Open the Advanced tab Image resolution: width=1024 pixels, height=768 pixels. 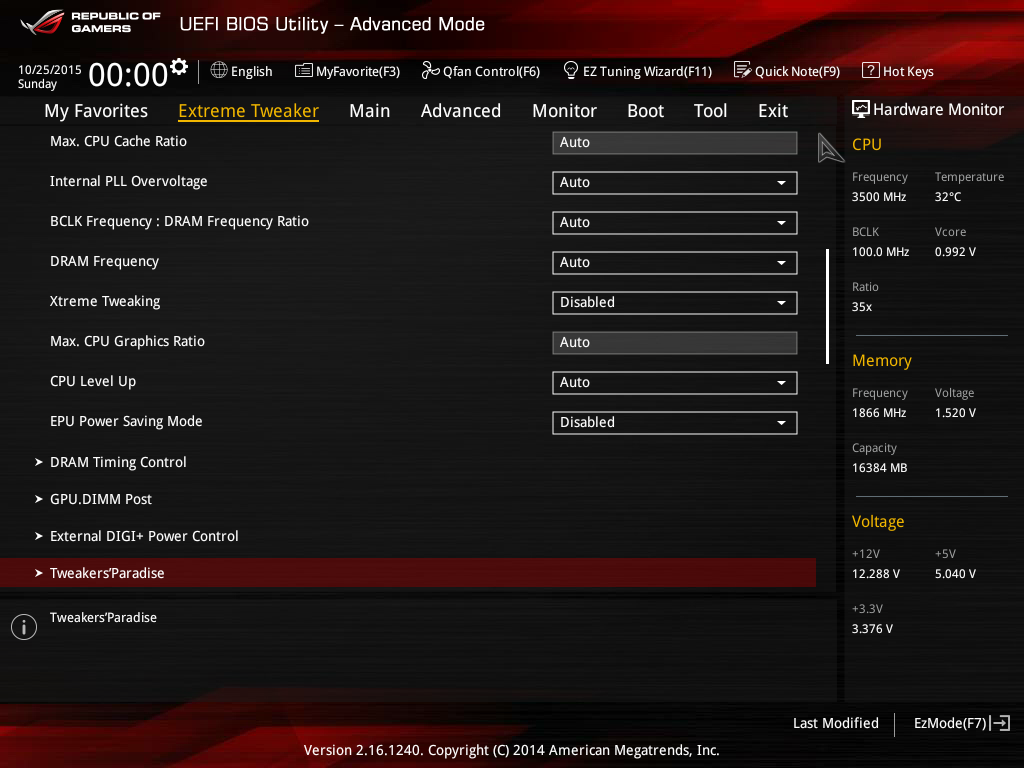(x=461, y=111)
